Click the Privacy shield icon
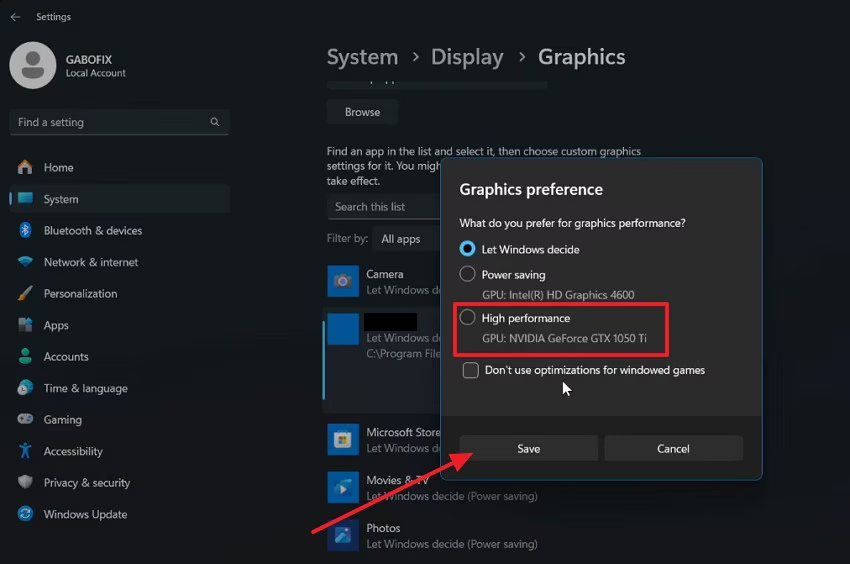The height and width of the screenshot is (564, 850). point(25,482)
